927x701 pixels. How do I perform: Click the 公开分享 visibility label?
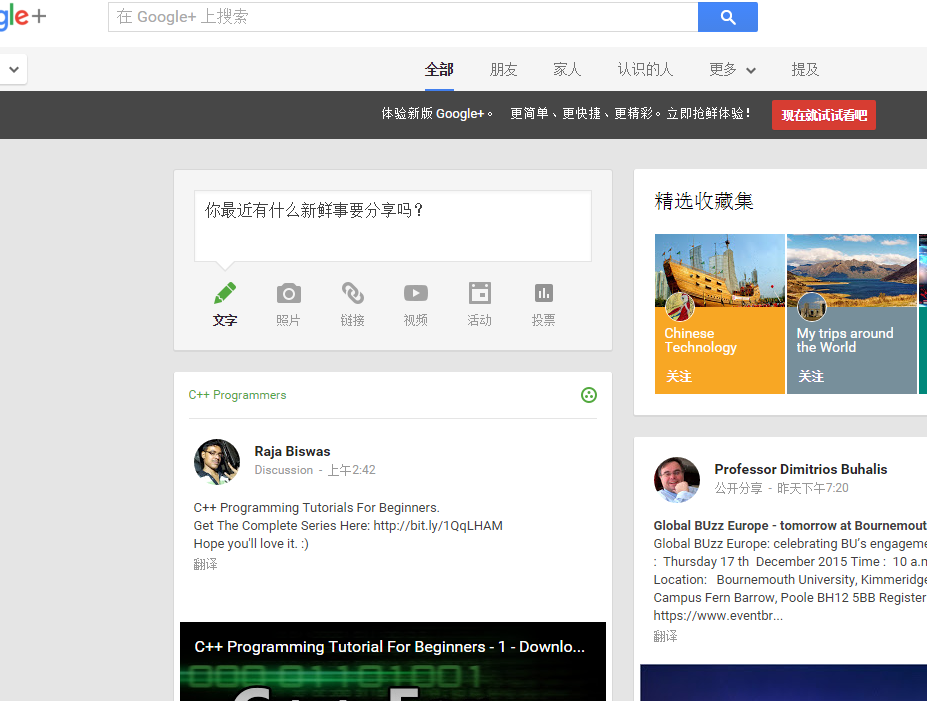pos(738,488)
